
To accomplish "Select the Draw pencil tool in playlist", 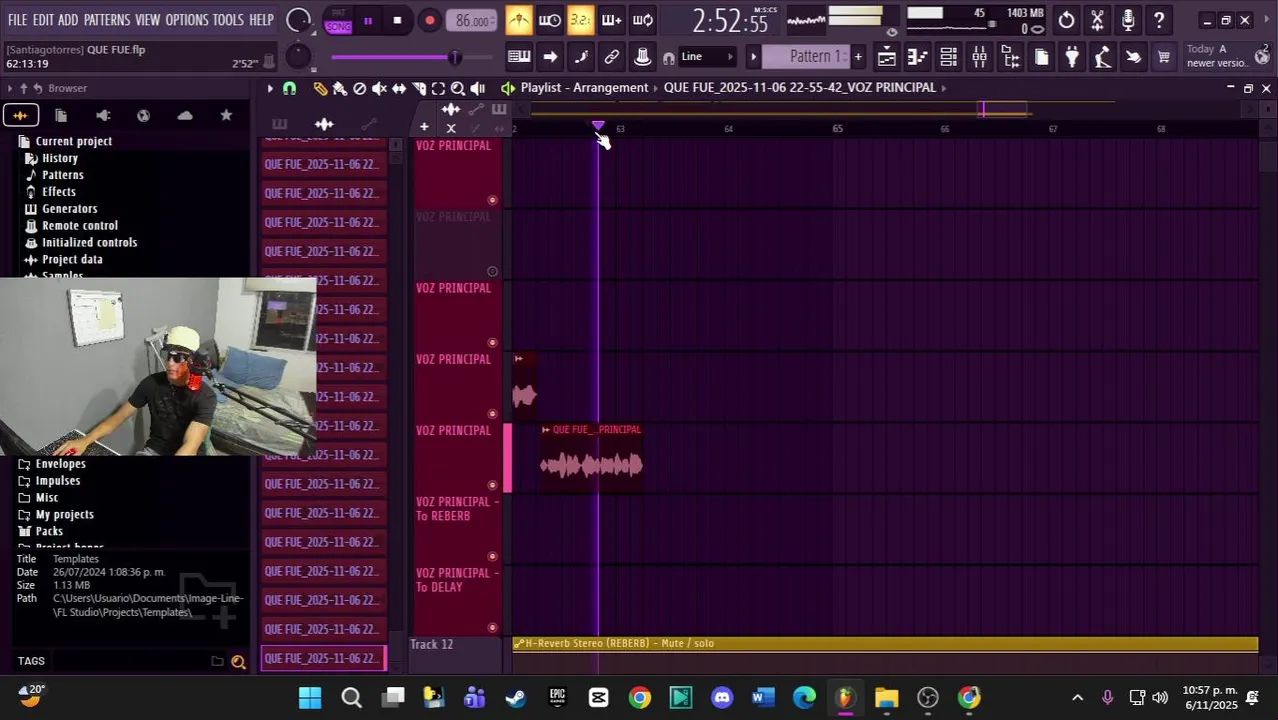I will coord(320,89).
